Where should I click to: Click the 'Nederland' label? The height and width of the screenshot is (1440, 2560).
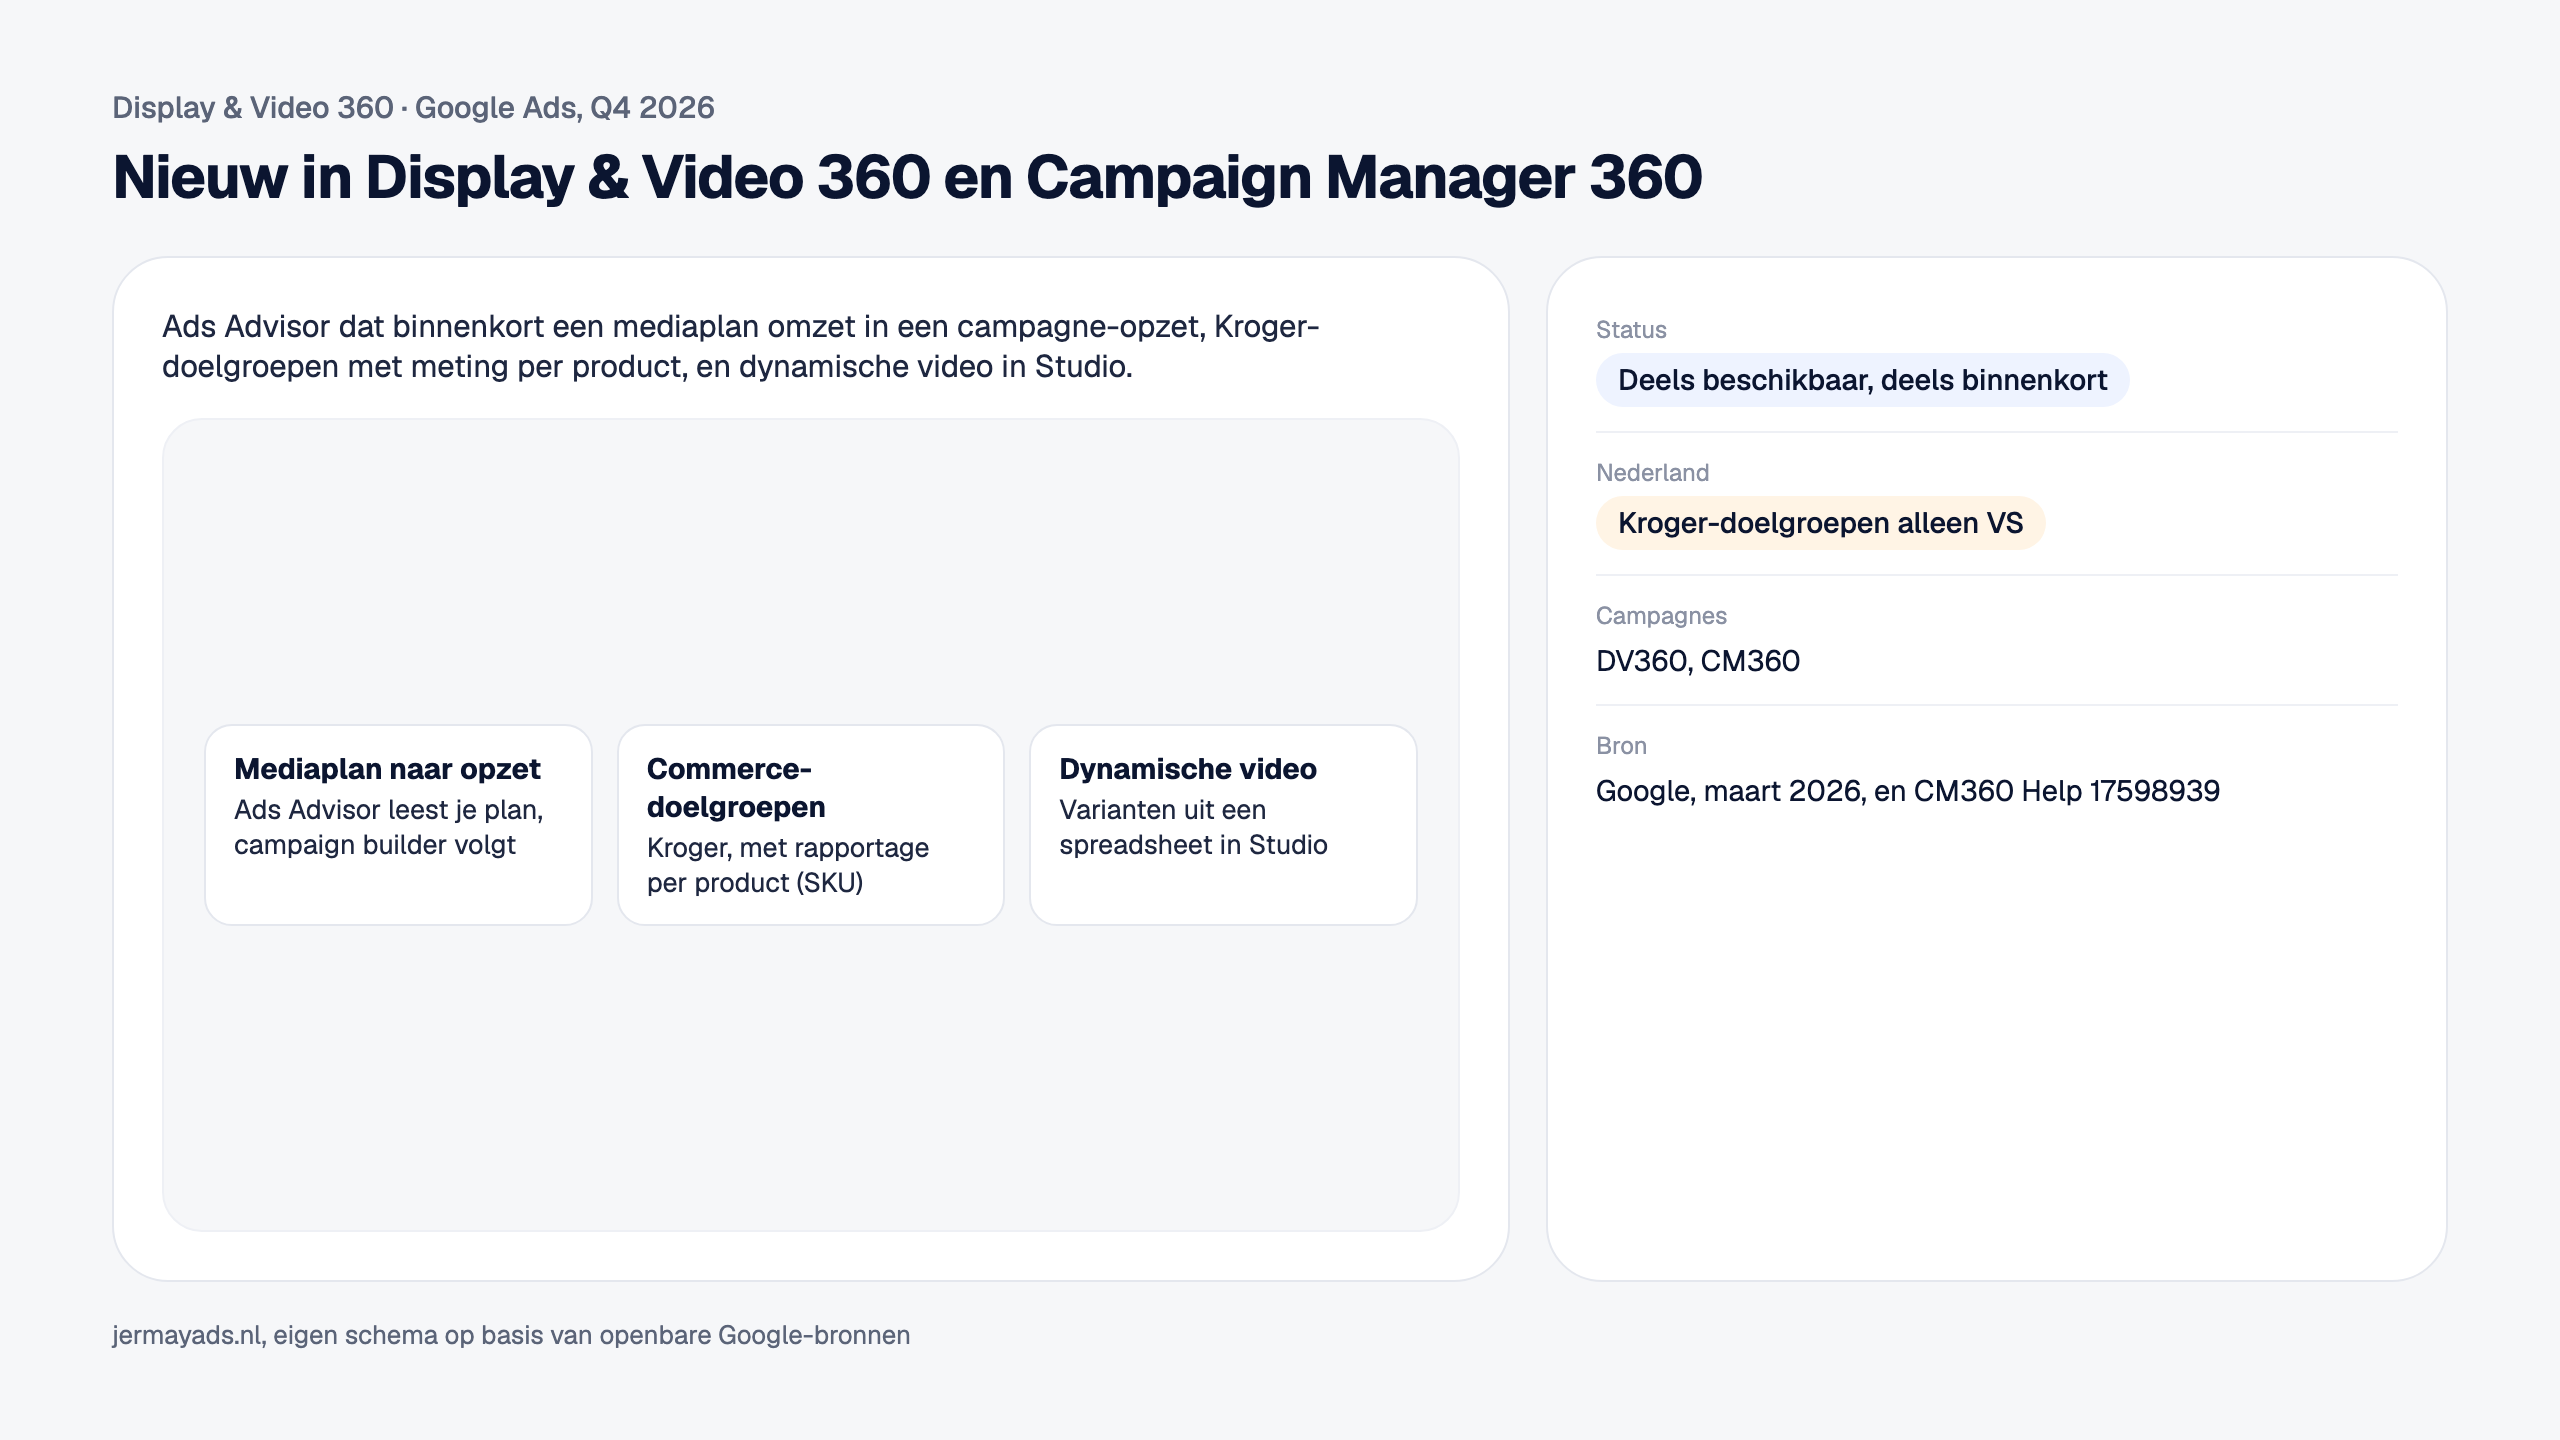[1652, 473]
